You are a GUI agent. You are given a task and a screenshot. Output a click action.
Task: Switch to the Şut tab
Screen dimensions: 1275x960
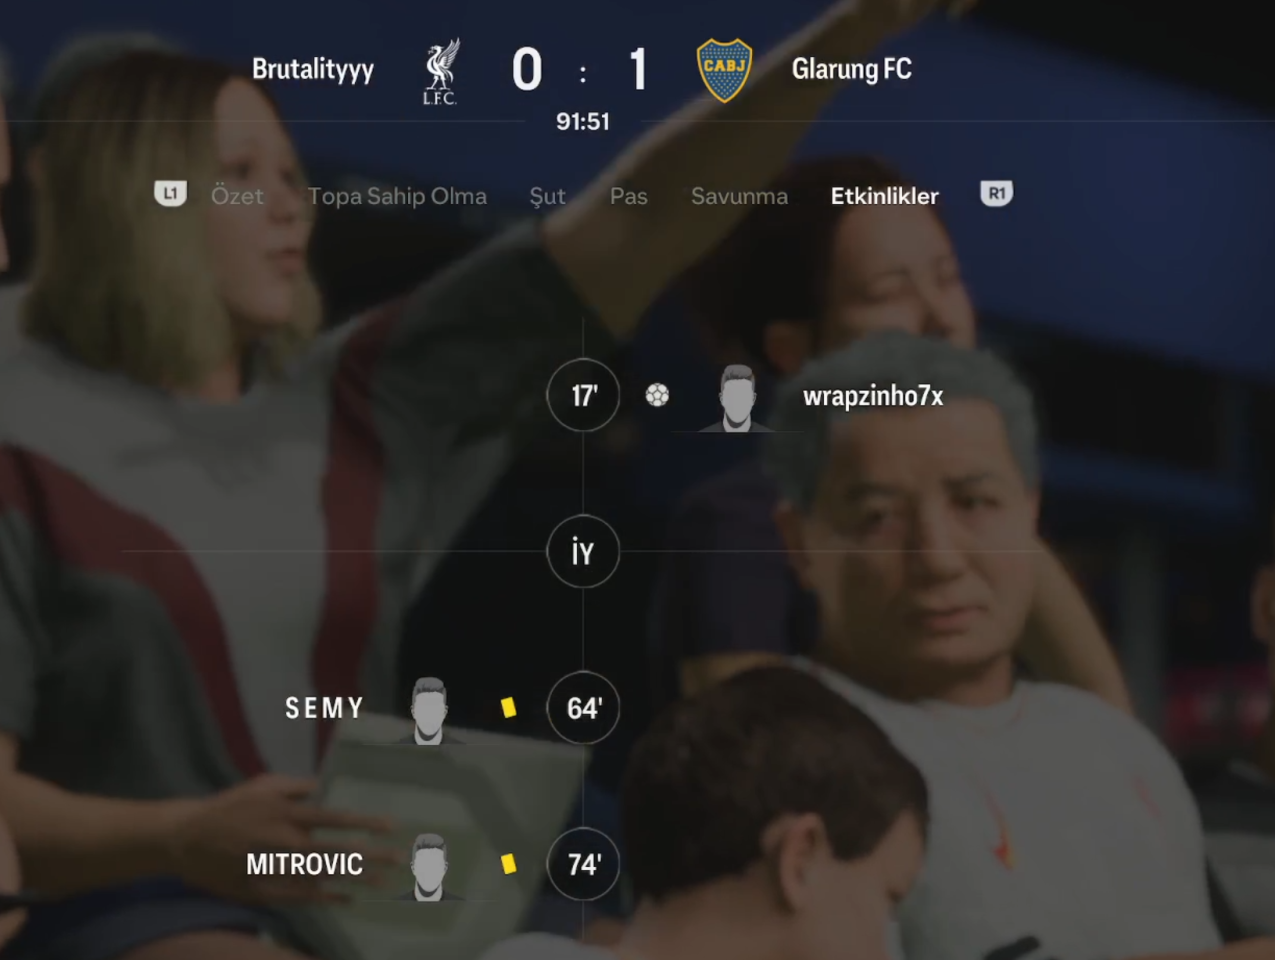pyautogui.click(x=547, y=197)
